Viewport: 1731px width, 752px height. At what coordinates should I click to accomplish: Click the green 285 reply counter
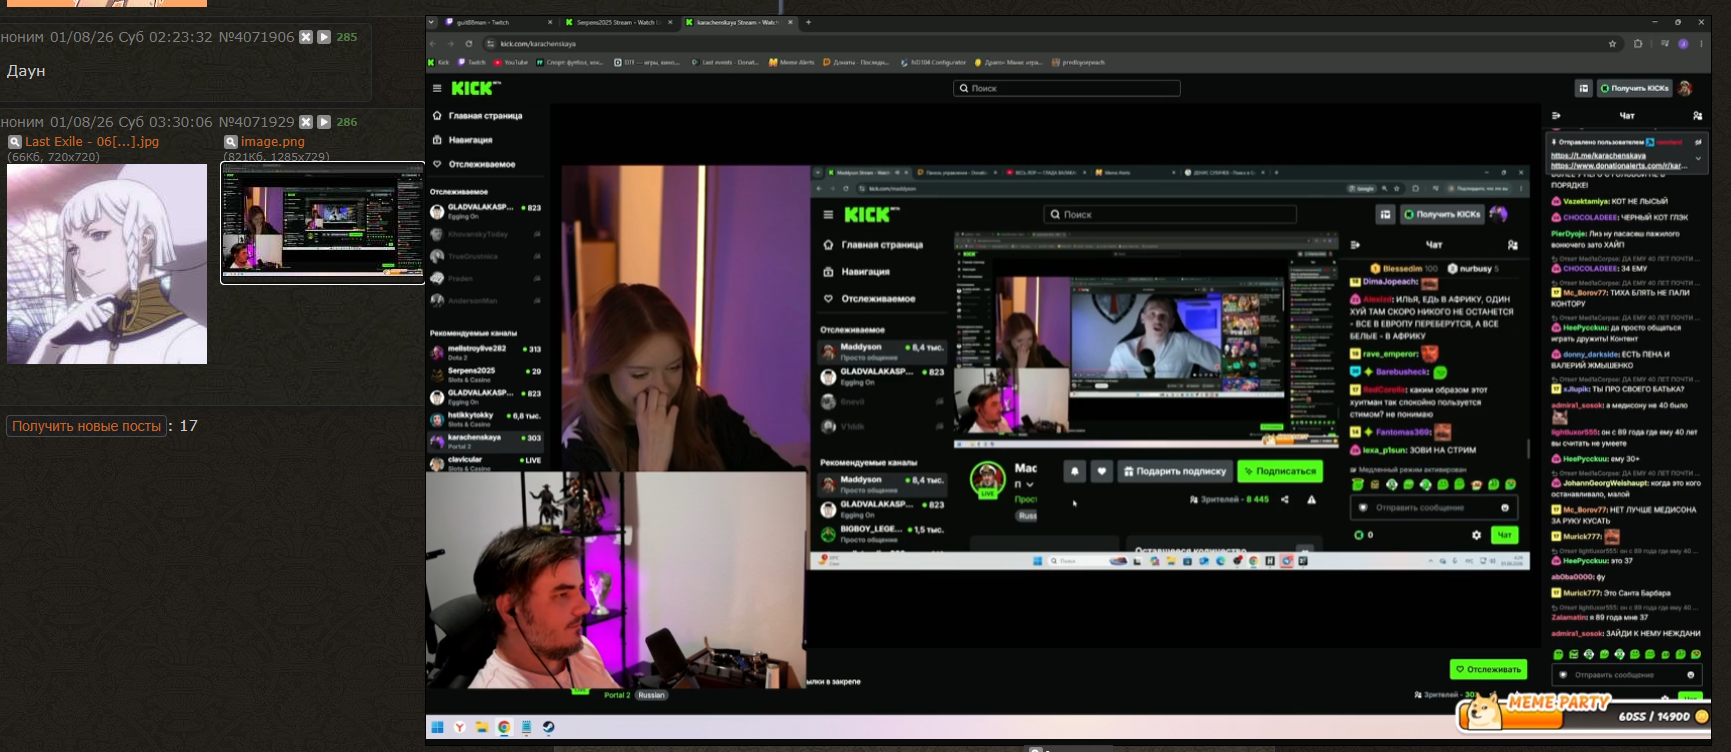tap(347, 37)
